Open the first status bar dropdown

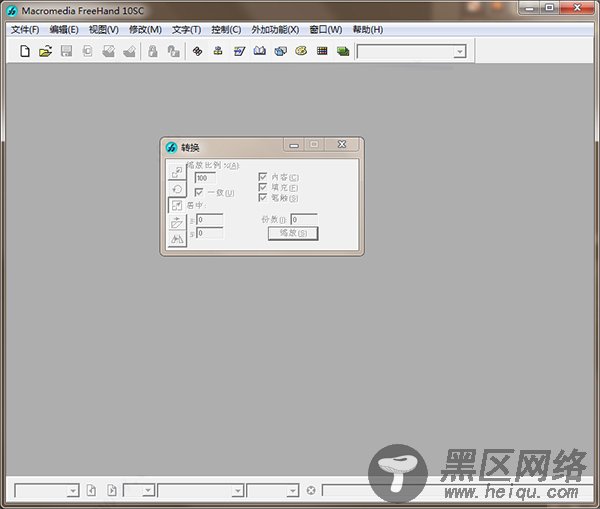[x=73, y=491]
